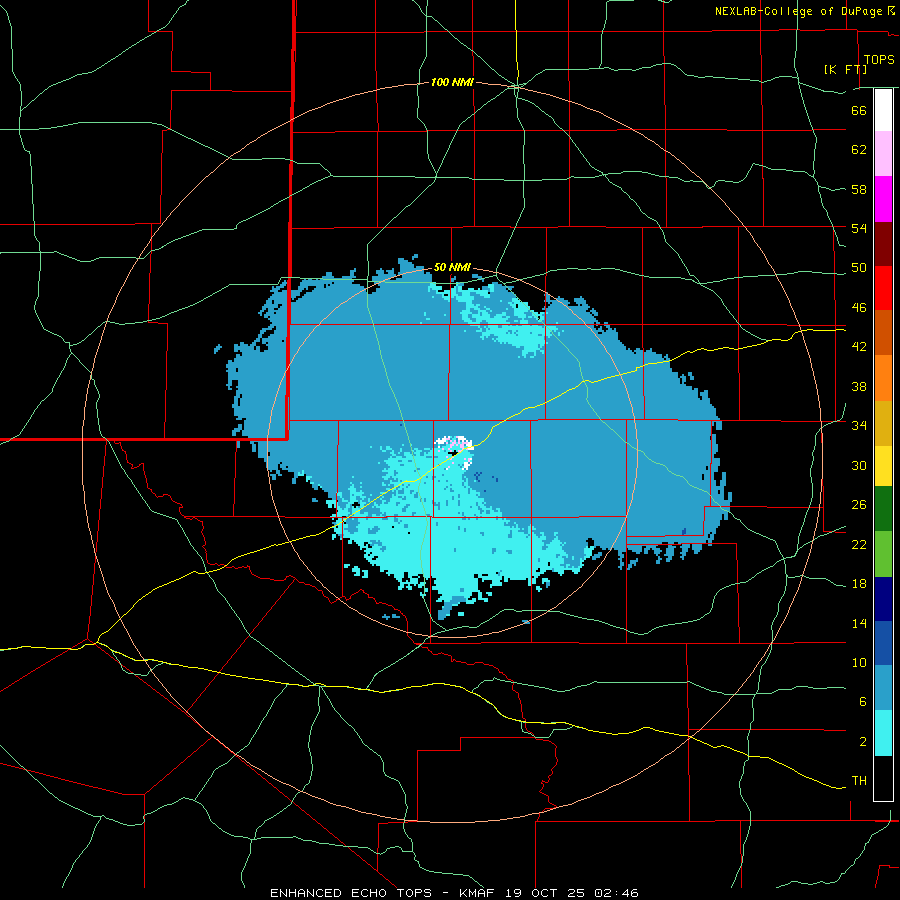Image resolution: width=900 pixels, height=900 pixels.
Task: Click the legend value 14
Action: [859, 623]
